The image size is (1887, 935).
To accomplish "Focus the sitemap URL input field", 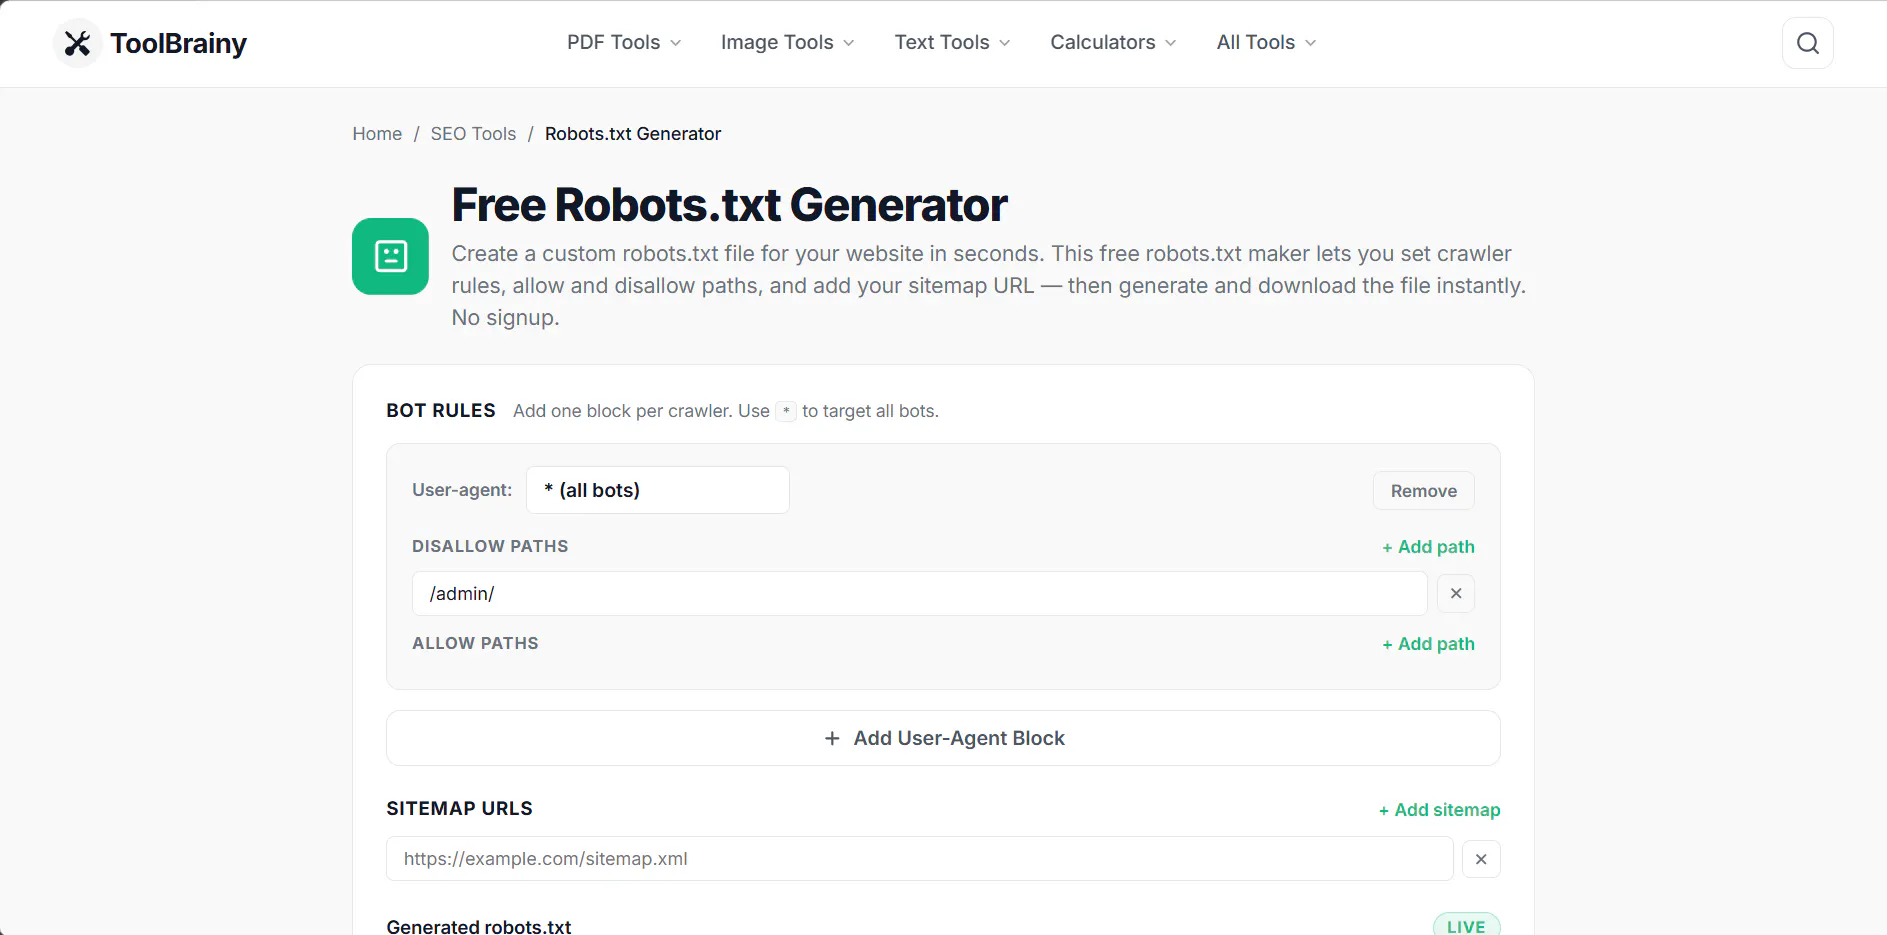I will click(x=919, y=859).
